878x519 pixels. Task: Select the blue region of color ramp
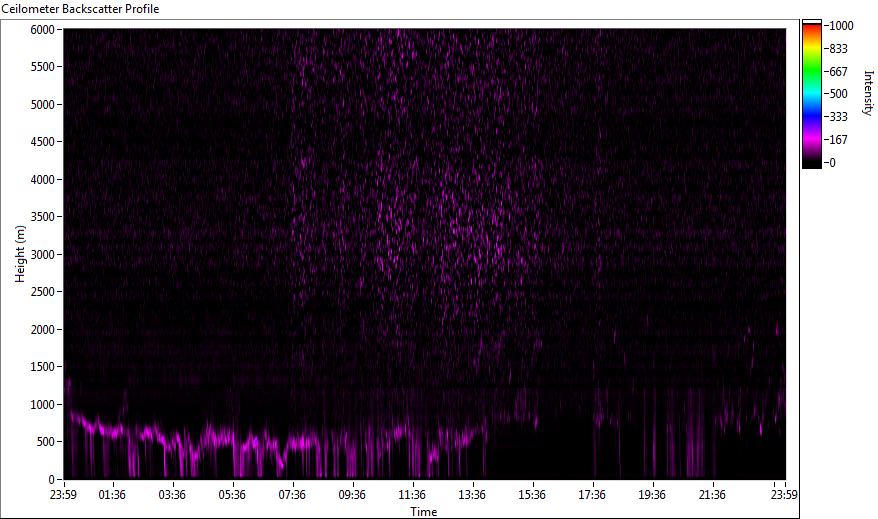click(811, 118)
